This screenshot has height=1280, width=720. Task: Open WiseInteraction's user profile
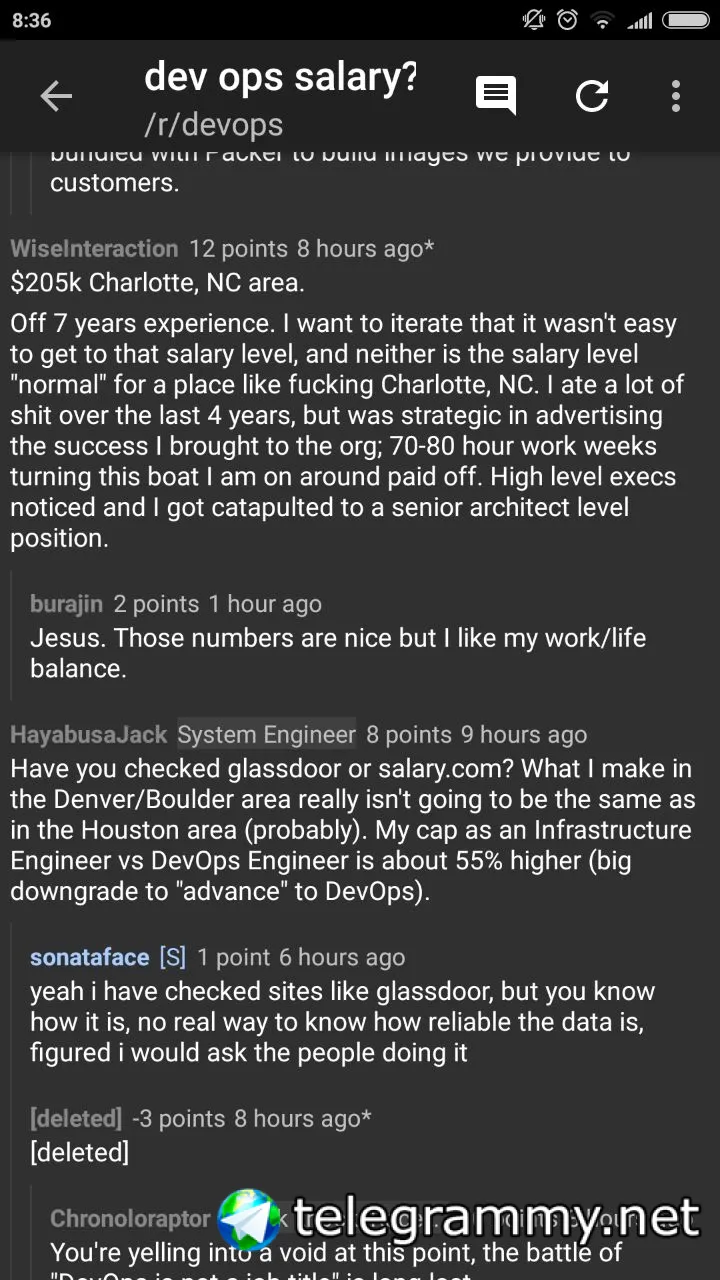[94, 248]
